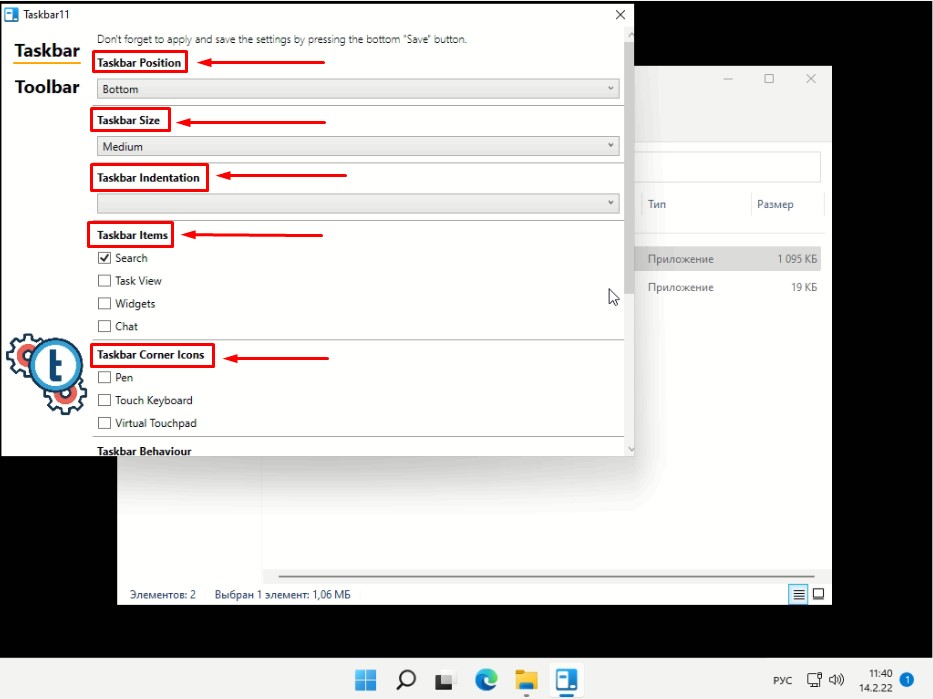The image size is (933, 699).
Task: Open File Explorer from the taskbar
Action: (x=526, y=680)
